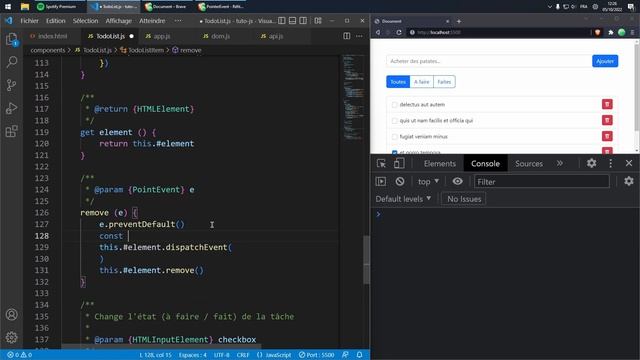Open the Extensions view
This screenshot has width=640, height=360.
11,131
